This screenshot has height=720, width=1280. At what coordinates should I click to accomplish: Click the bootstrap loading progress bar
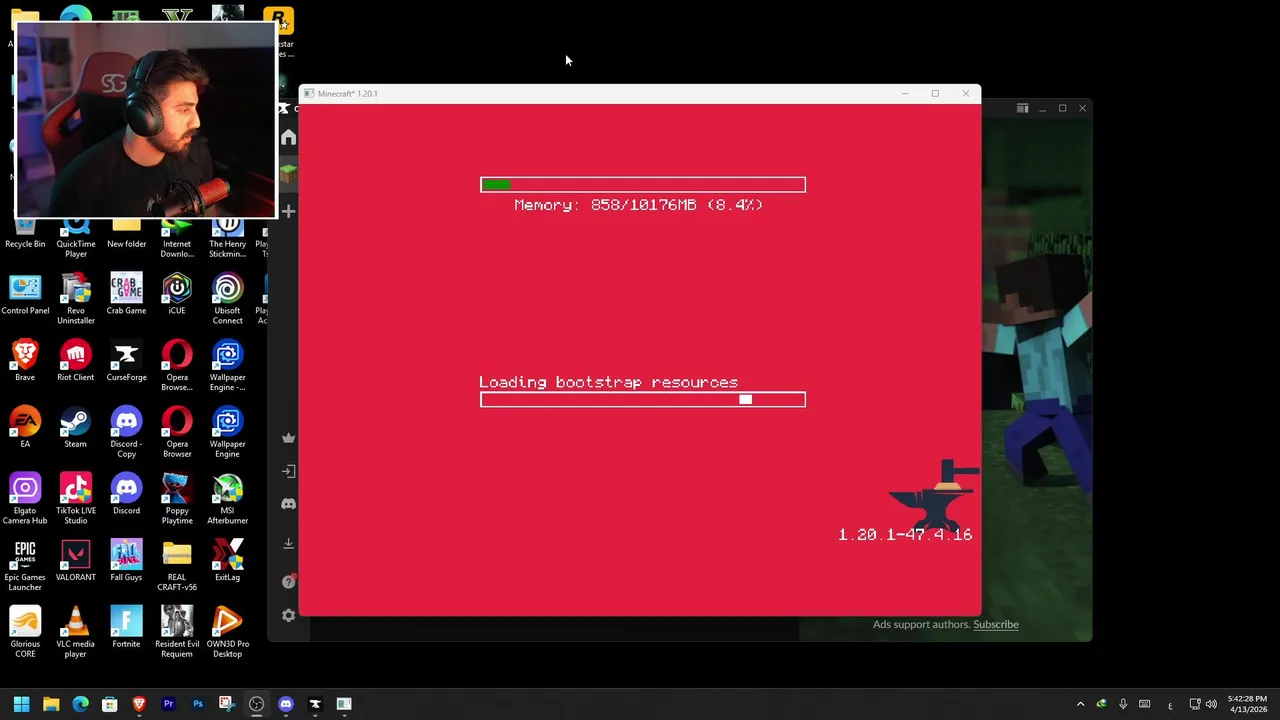(x=642, y=400)
